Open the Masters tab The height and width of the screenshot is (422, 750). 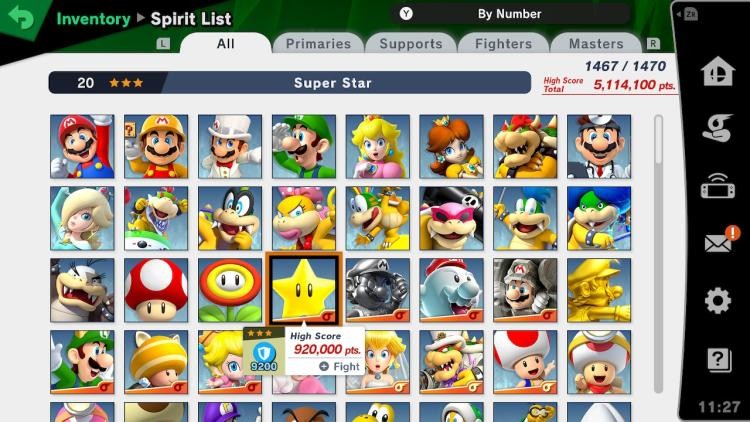click(596, 44)
